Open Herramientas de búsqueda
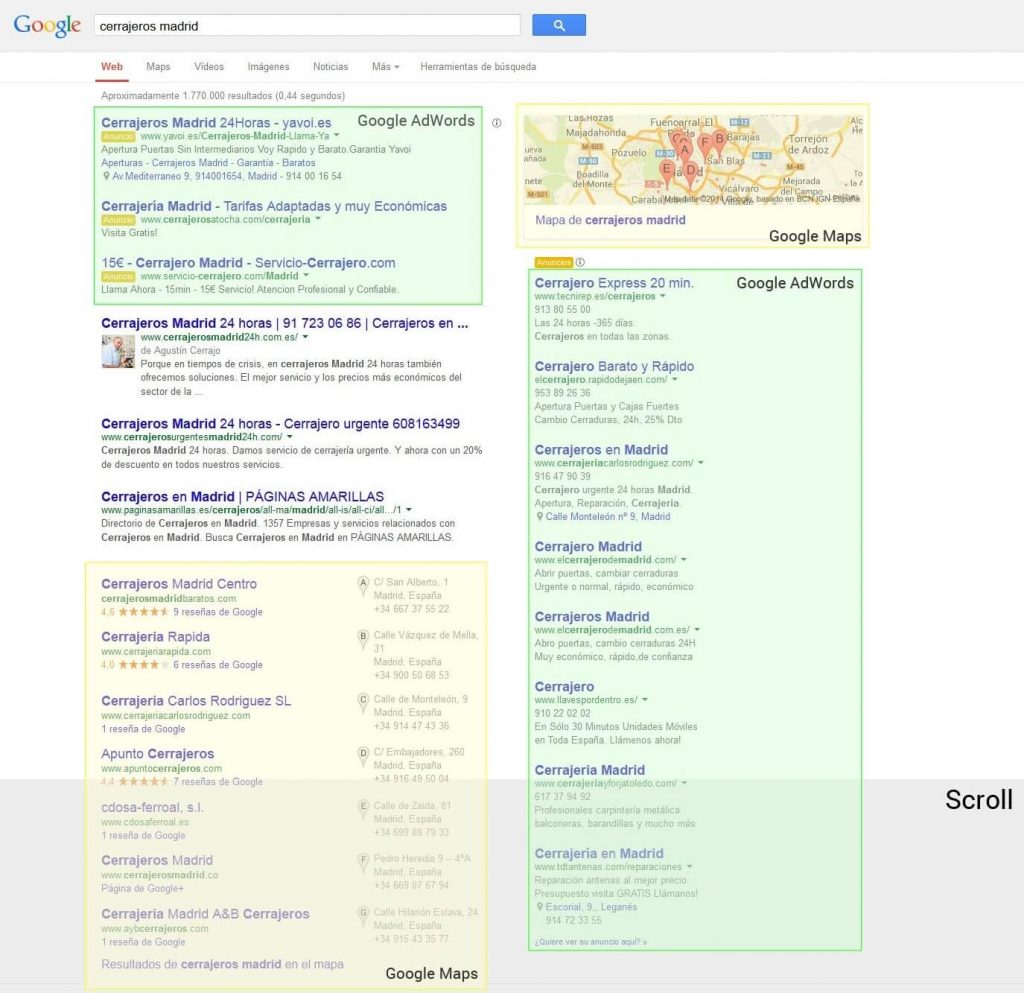The image size is (1024, 993). click(478, 67)
